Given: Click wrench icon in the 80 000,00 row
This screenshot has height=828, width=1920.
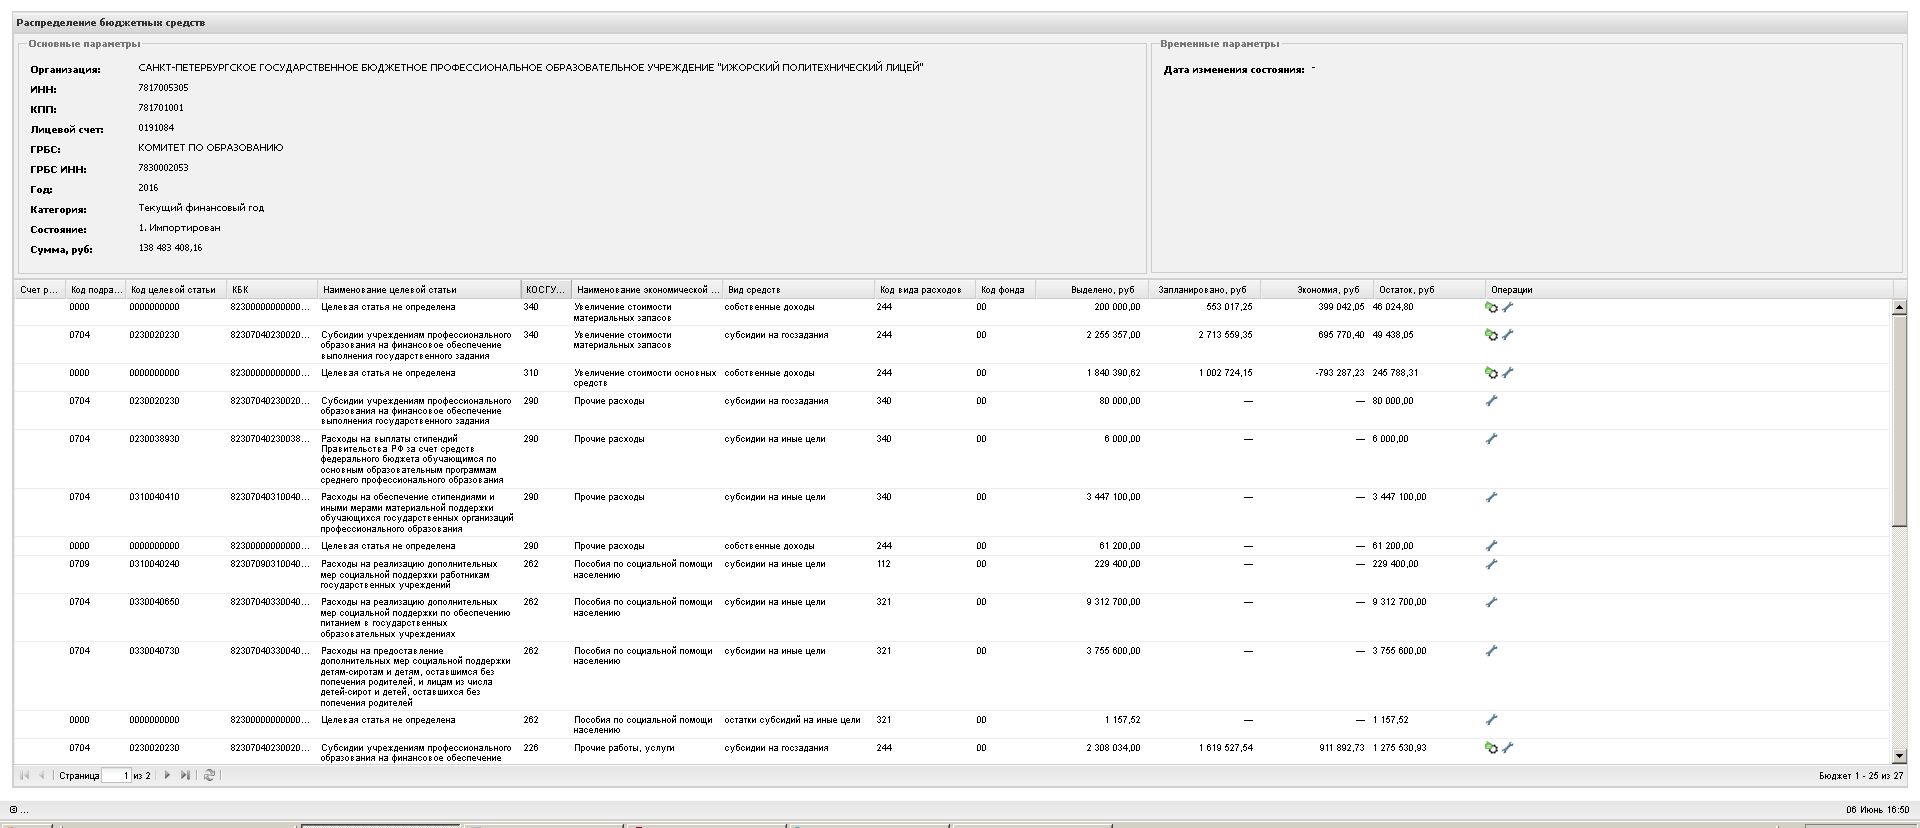Looking at the screenshot, I should pyautogui.click(x=1491, y=401).
